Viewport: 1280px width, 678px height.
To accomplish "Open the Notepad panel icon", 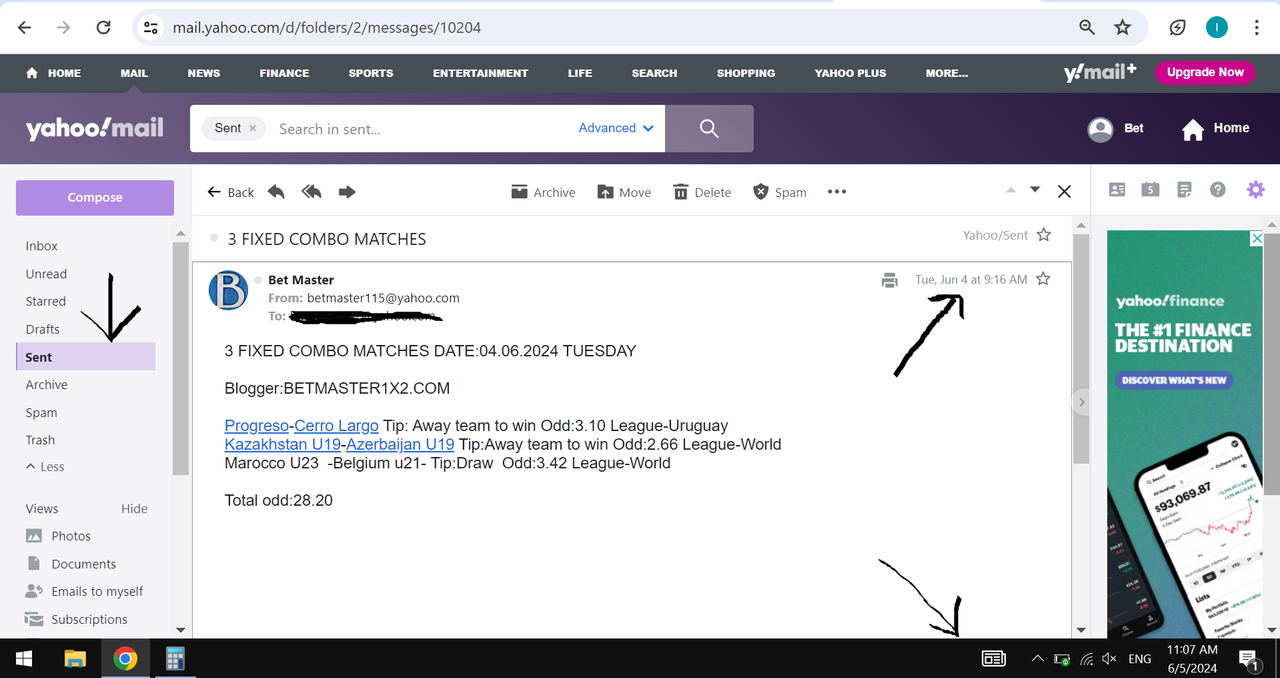I will tap(1184, 189).
